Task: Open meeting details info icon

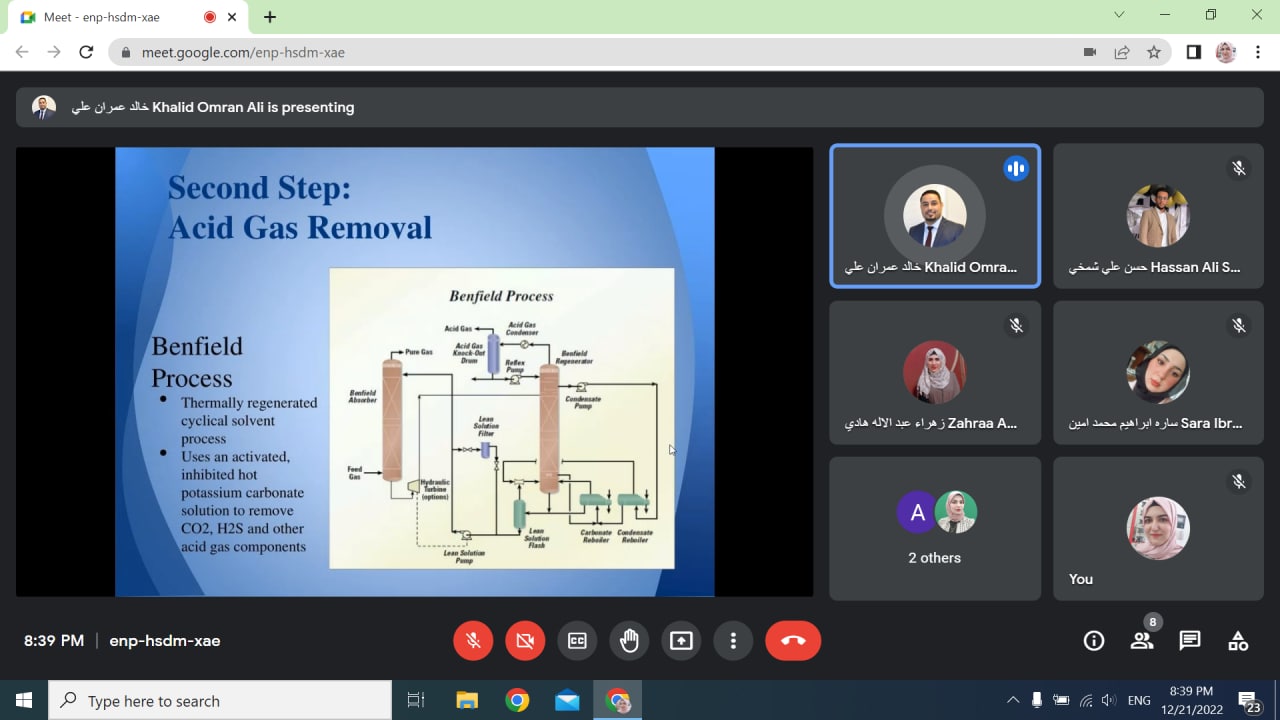Action: (x=1094, y=641)
